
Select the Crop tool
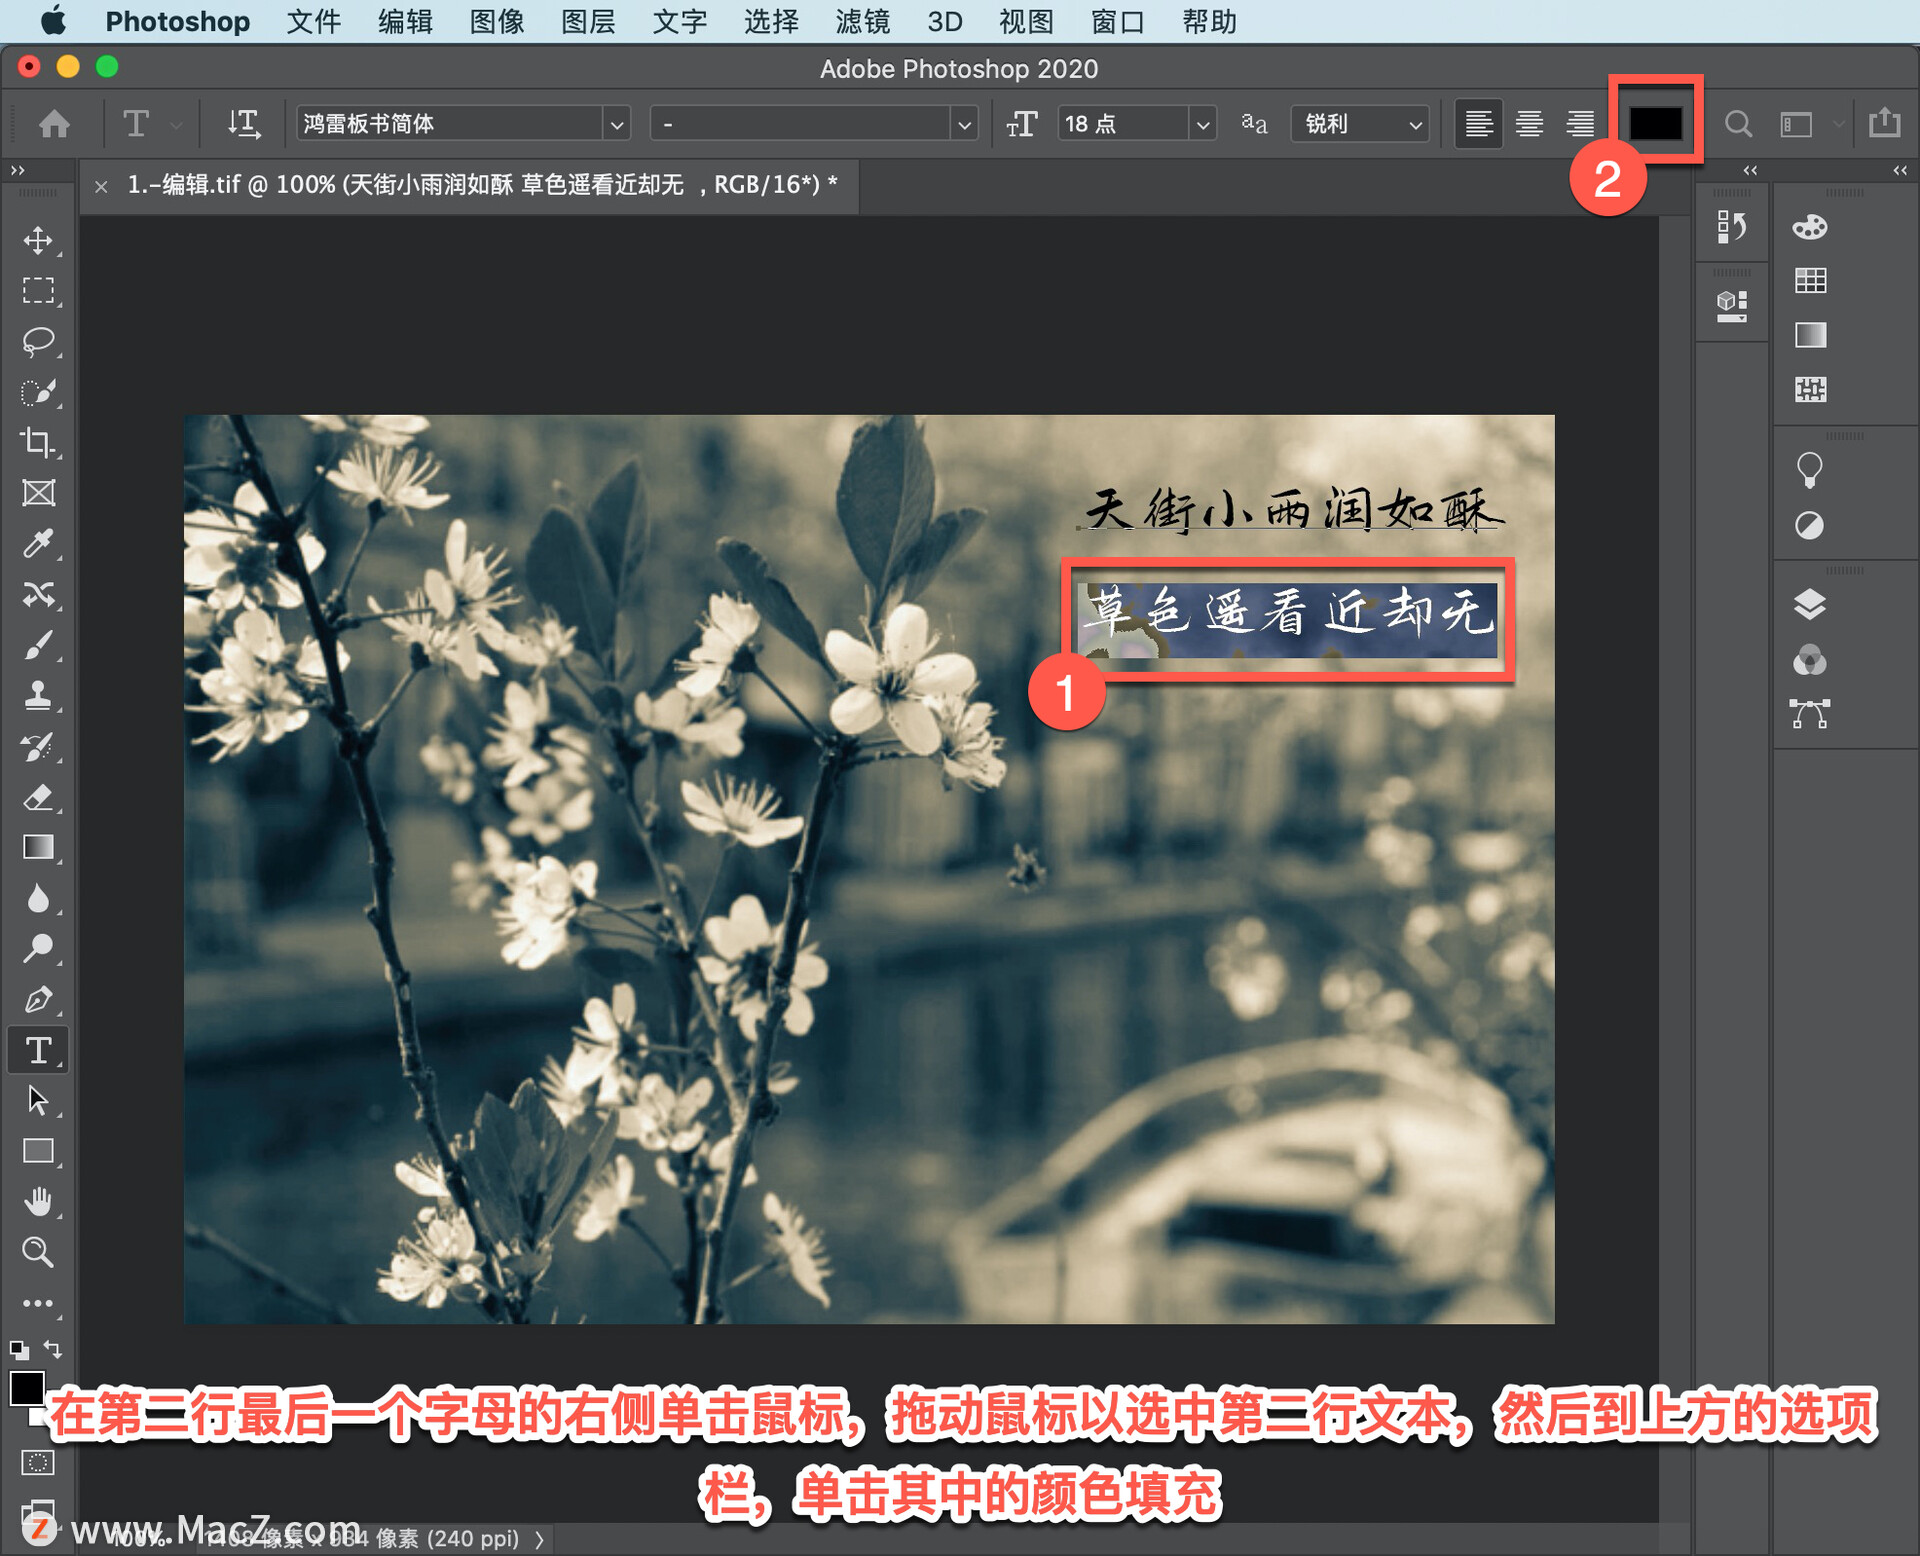[38, 442]
